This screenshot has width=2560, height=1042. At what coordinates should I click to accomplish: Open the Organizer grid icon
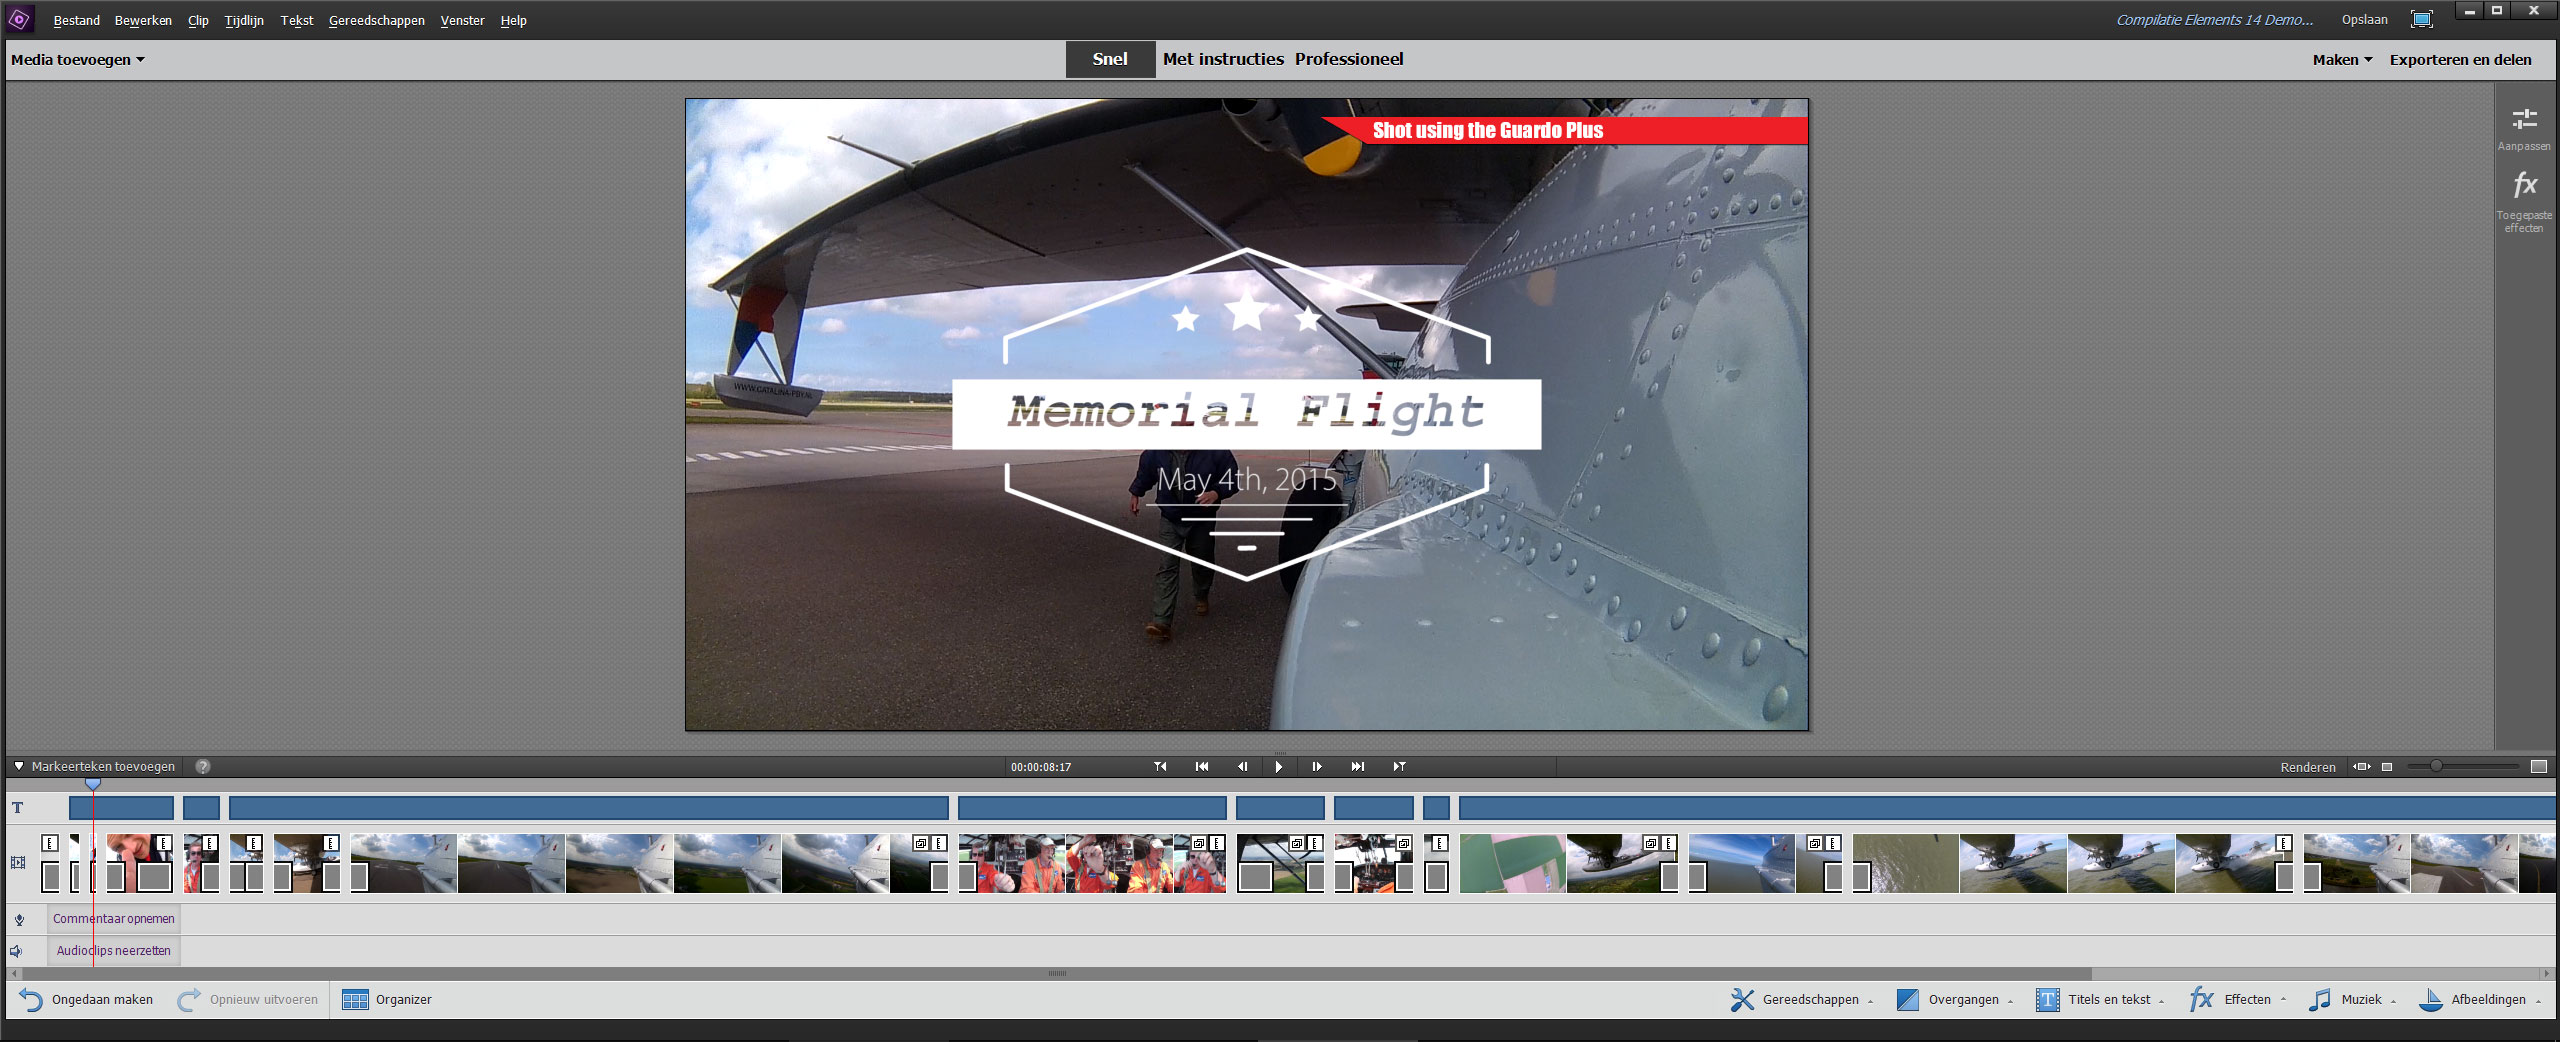coord(355,1000)
